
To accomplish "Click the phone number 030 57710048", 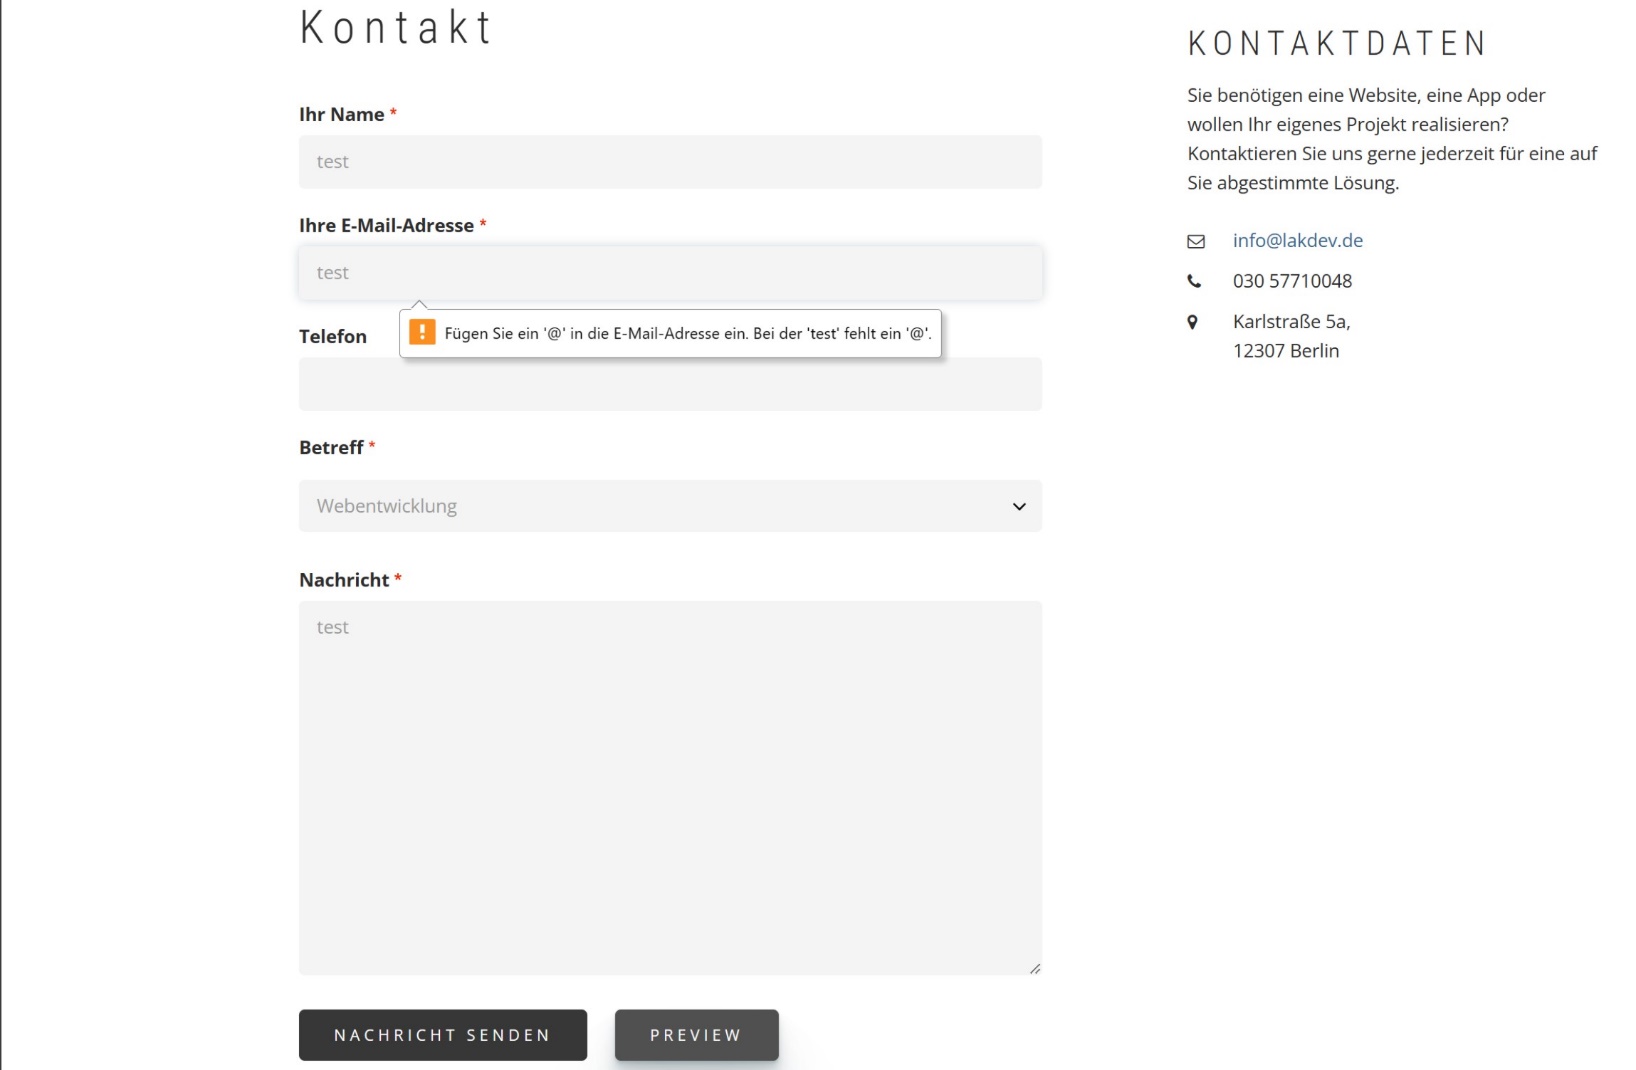I will [x=1292, y=281].
